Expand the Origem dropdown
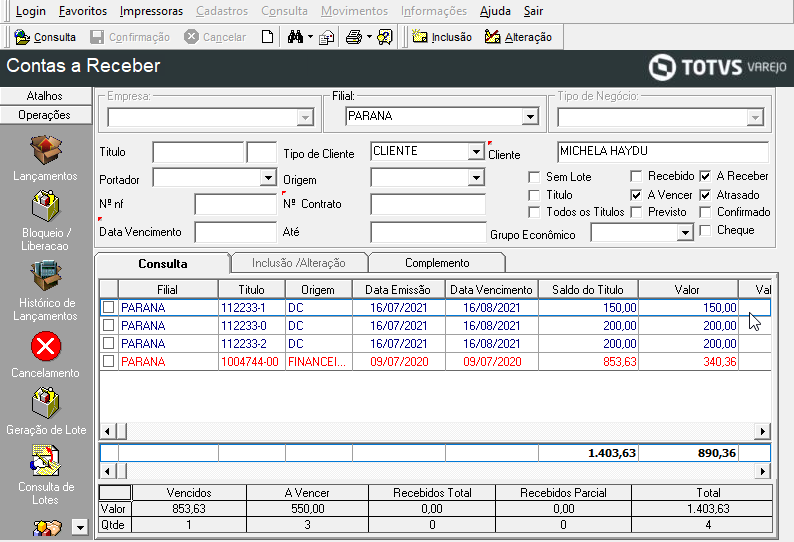The image size is (794, 542). [475, 177]
